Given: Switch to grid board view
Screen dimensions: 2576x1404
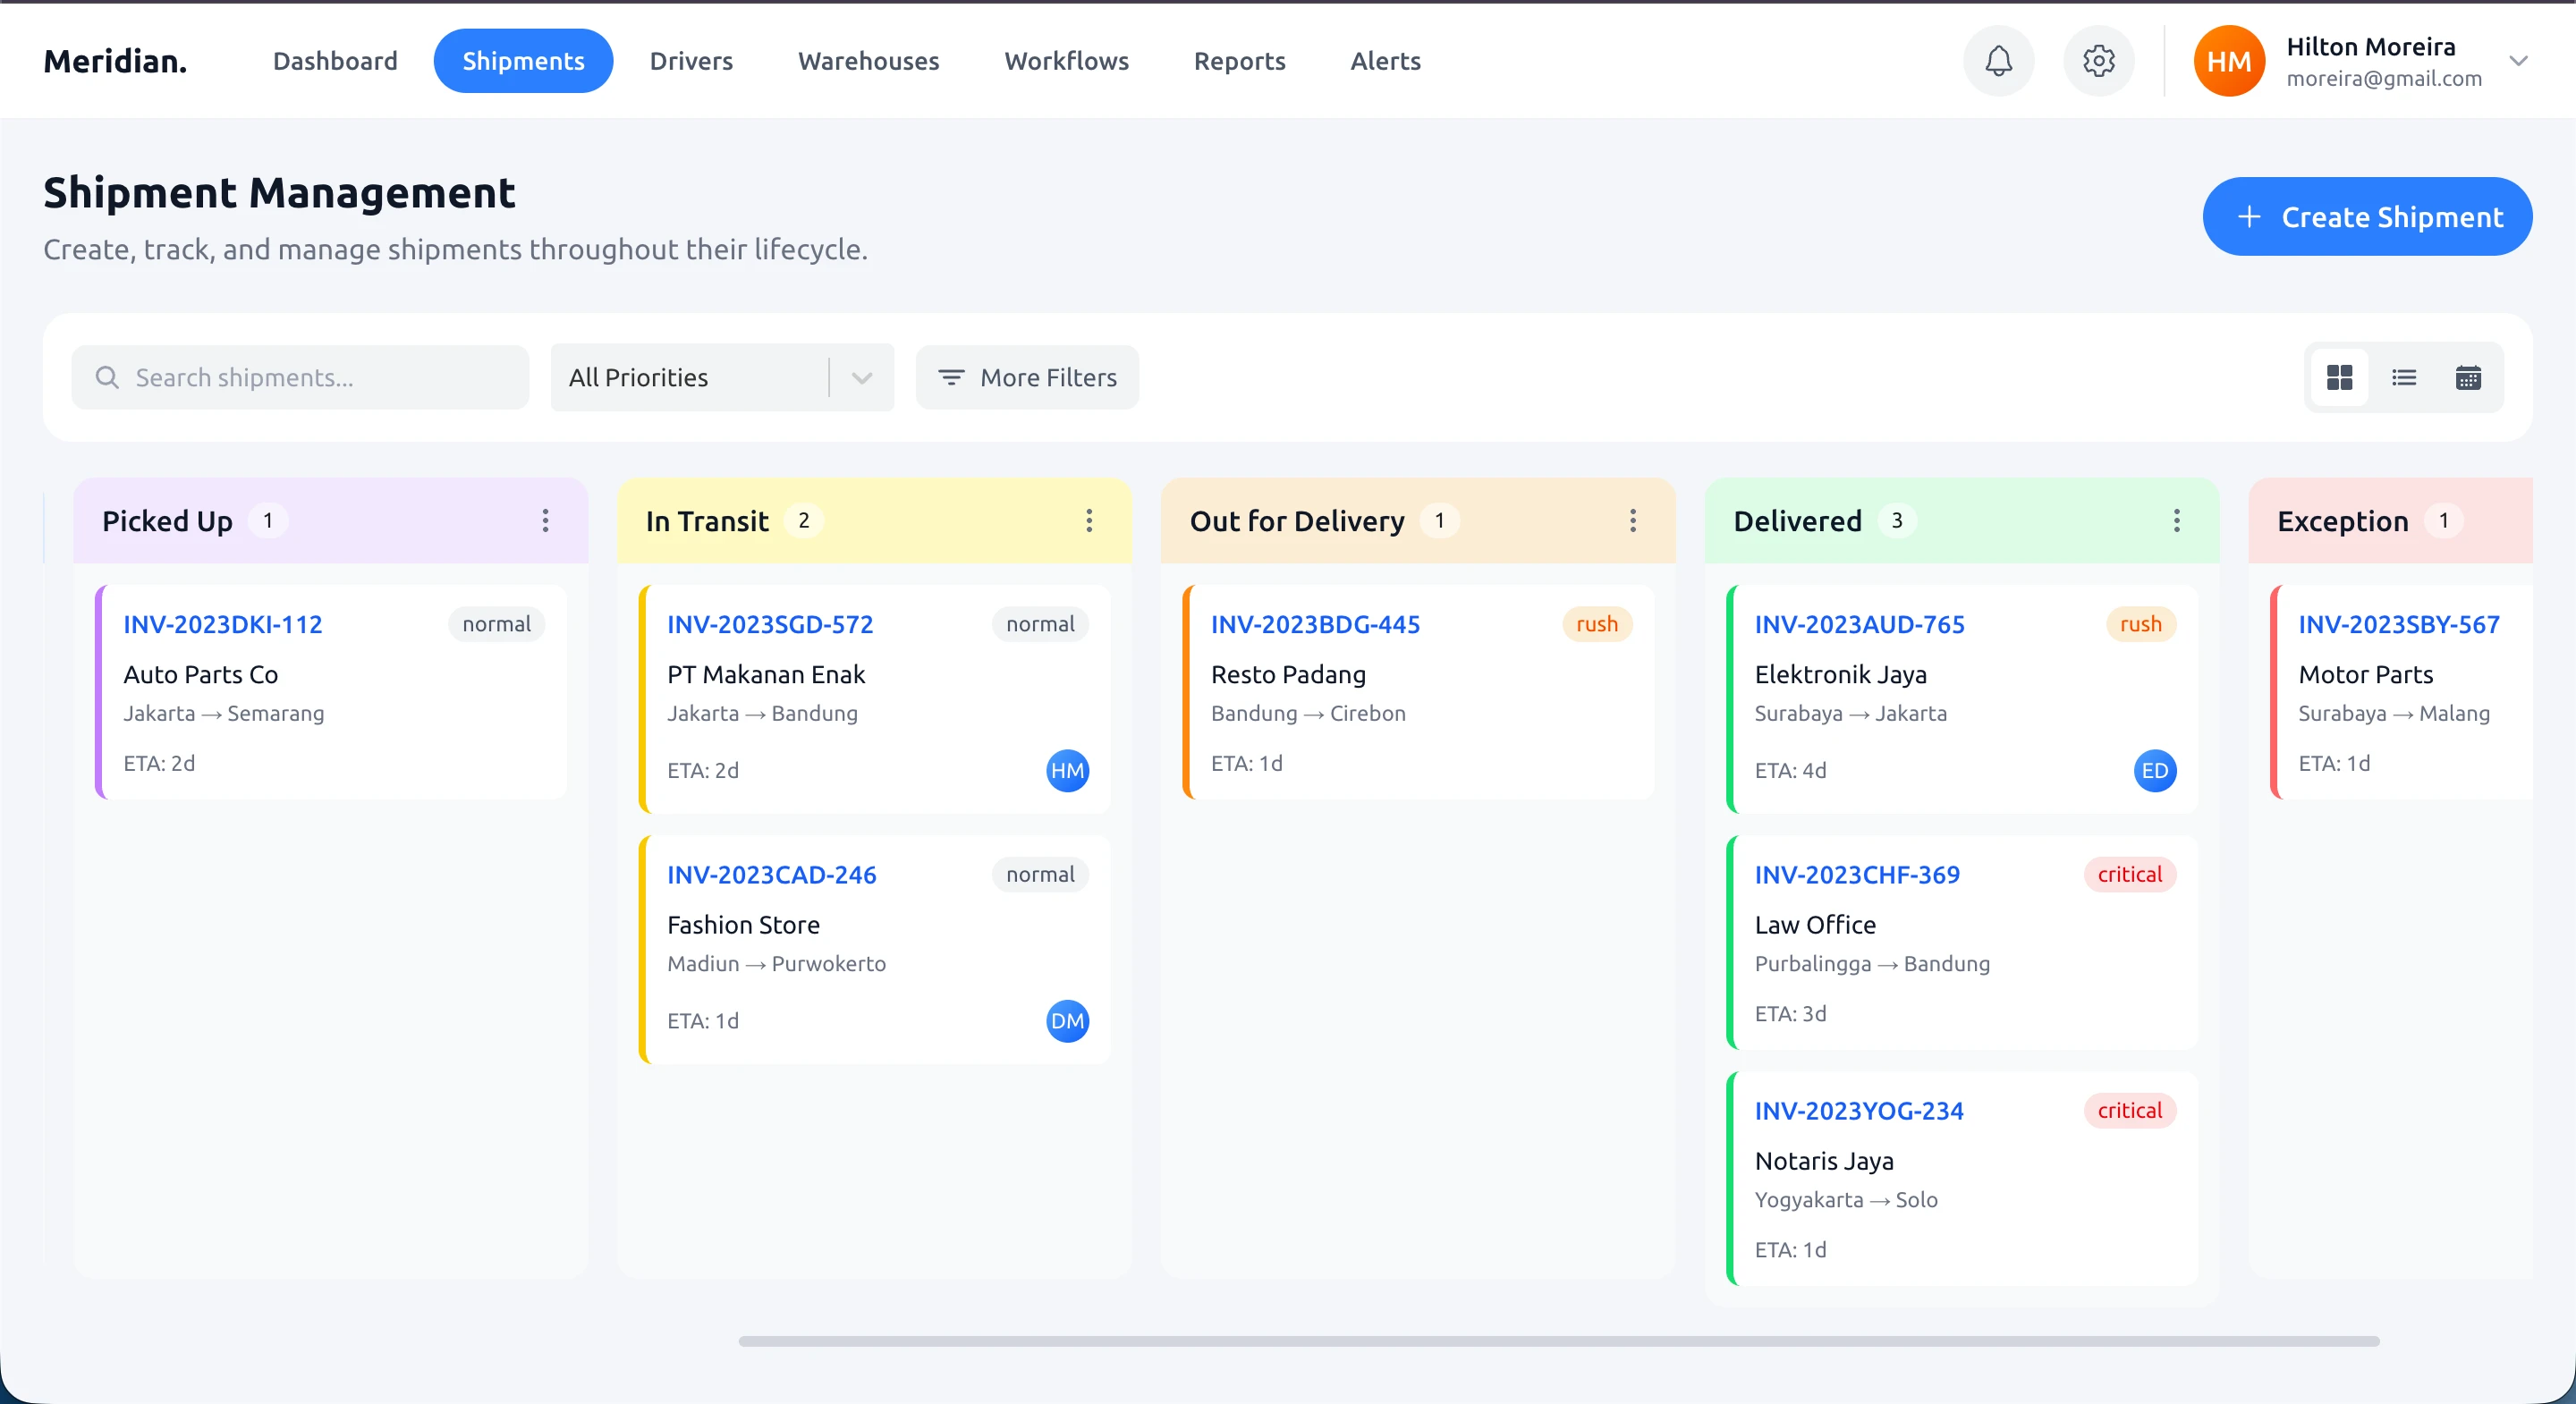Looking at the screenshot, I should coord(2339,377).
